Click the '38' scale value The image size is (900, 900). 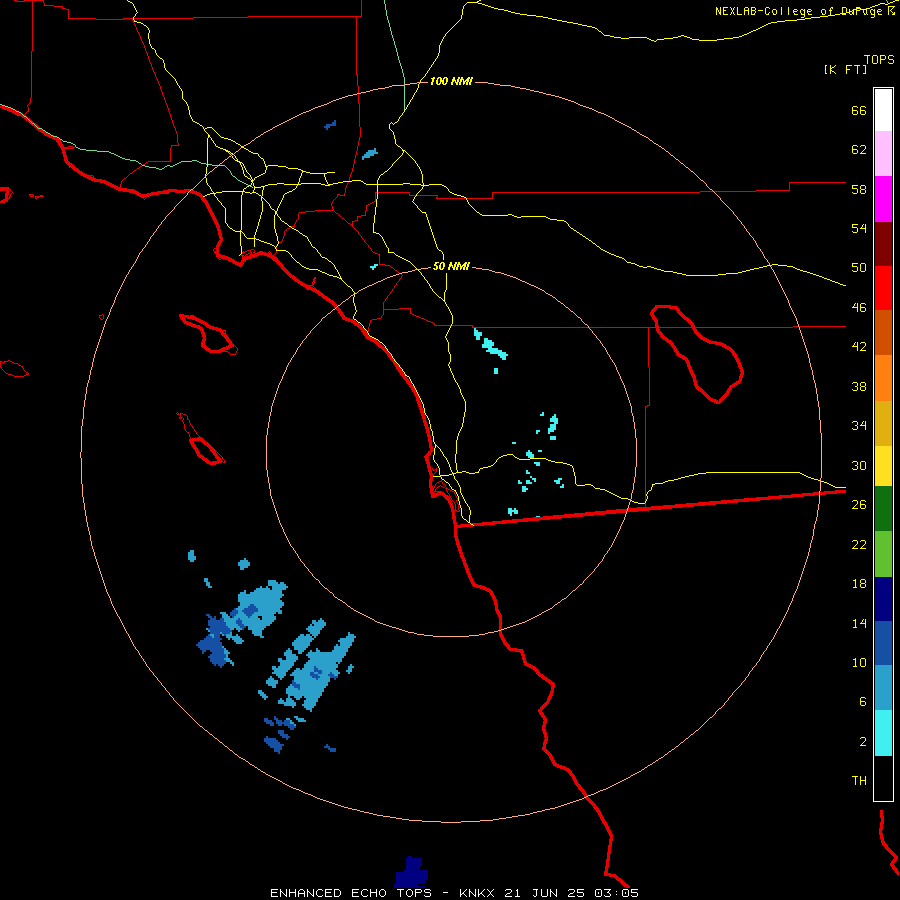(859, 386)
